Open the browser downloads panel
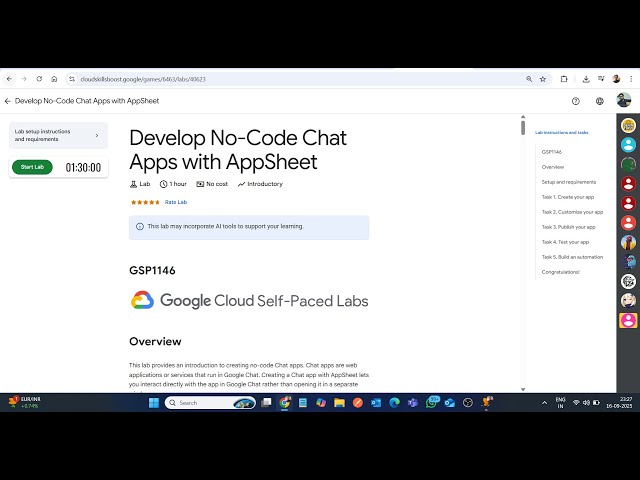640x480 pixels. (586, 79)
